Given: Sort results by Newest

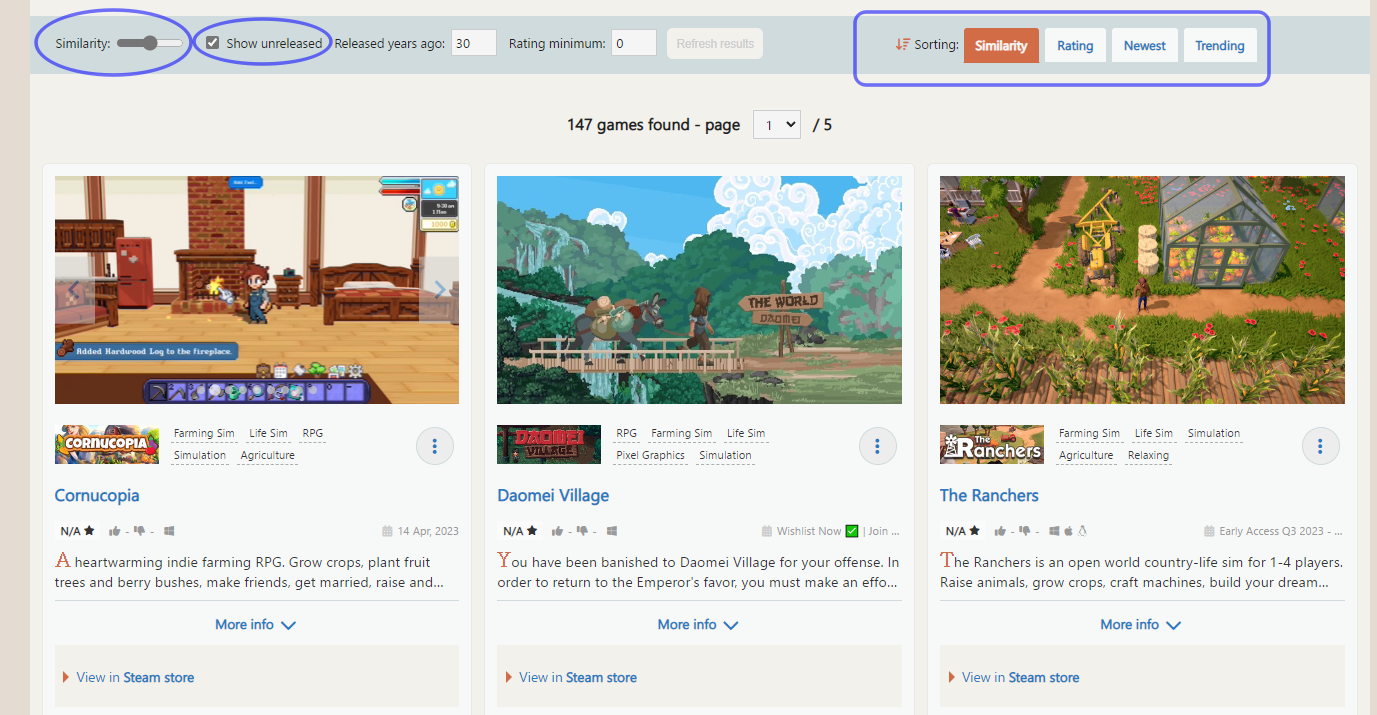Looking at the screenshot, I should [1144, 45].
